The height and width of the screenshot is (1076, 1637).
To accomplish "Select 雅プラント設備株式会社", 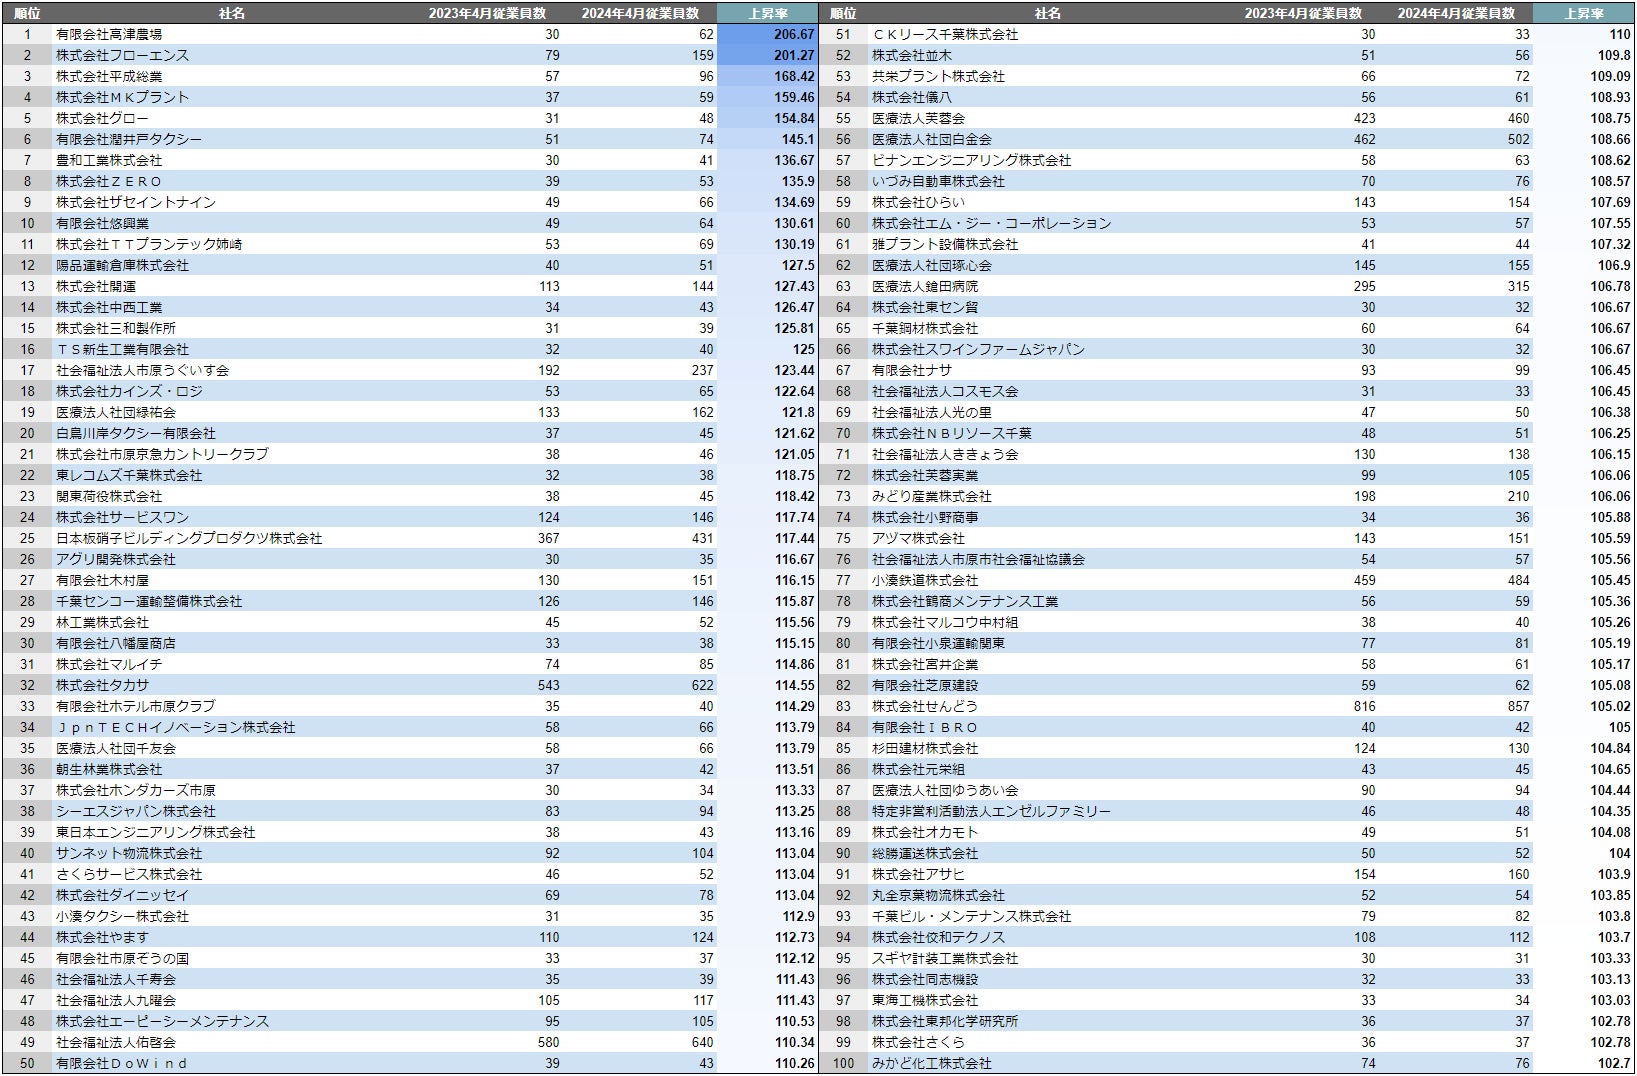I will coord(945,244).
